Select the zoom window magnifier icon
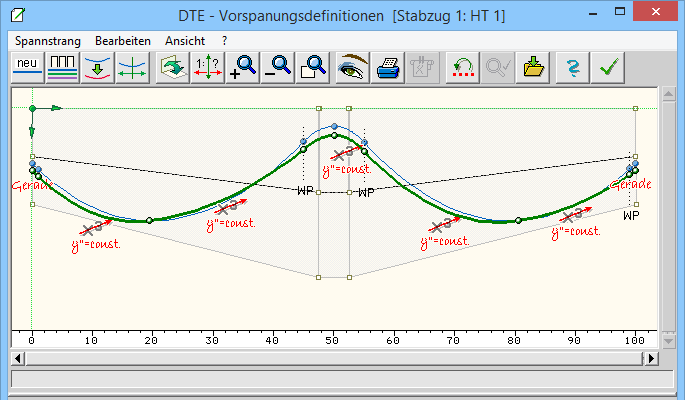This screenshot has height=400, width=685. pyautogui.click(x=314, y=67)
